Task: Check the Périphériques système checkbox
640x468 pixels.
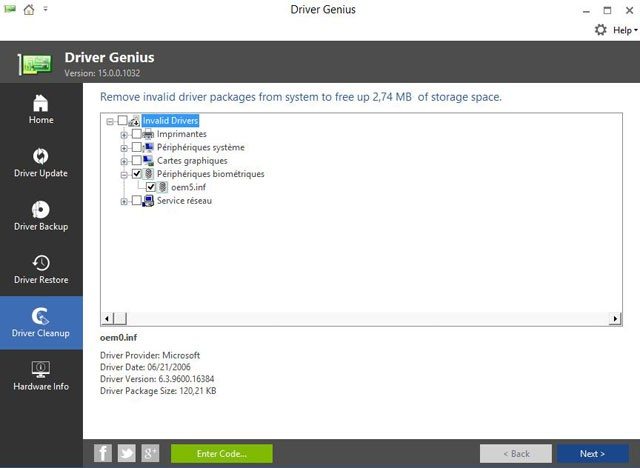Action: click(x=137, y=147)
